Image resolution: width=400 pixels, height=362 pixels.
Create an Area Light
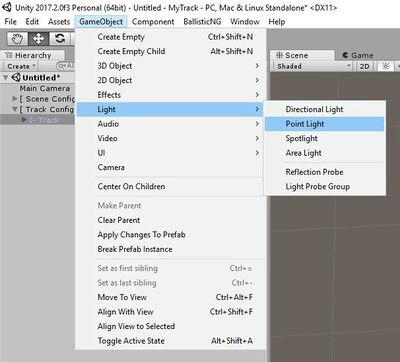(325, 153)
